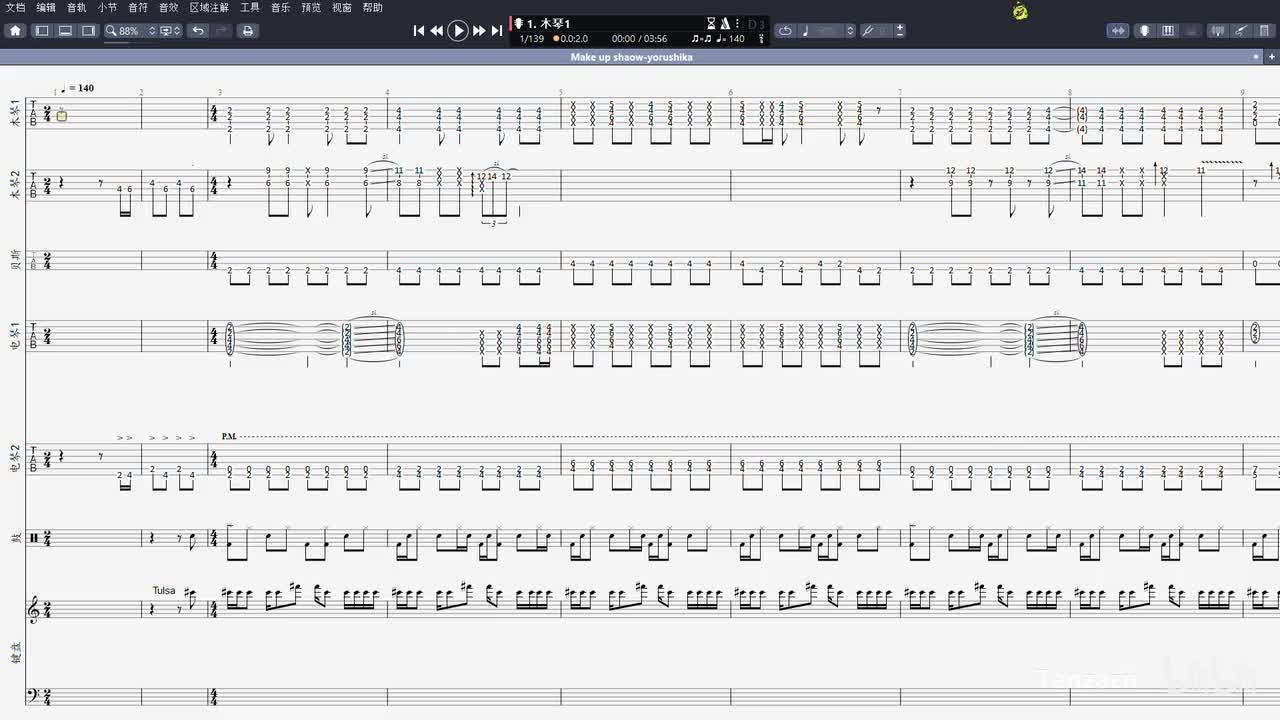
Task: Select the 木琴1 track label
Action: pyautogui.click(x=15, y=113)
